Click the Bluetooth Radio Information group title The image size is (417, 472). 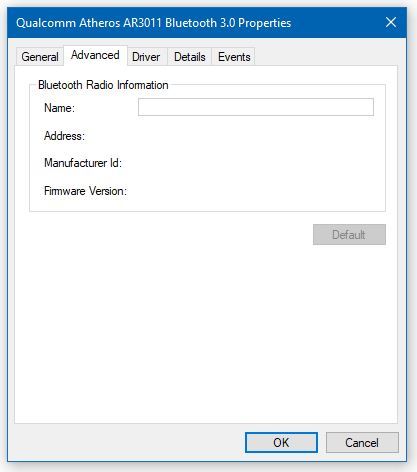[103, 85]
